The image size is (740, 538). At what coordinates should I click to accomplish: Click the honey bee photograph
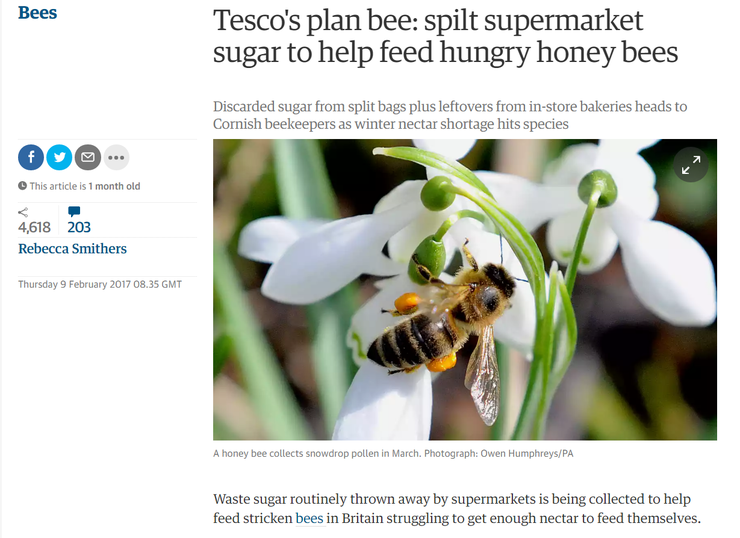coord(465,290)
